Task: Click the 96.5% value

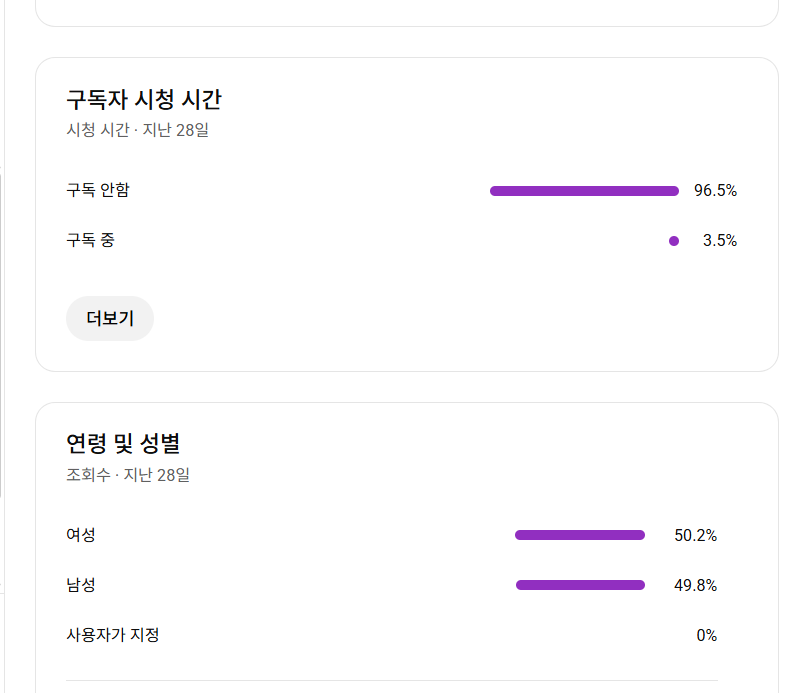Action: tap(715, 191)
